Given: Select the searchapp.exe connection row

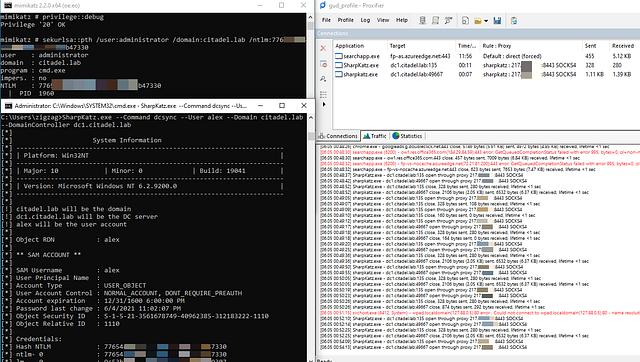Looking at the screenshot, I should tap(486, 56).
